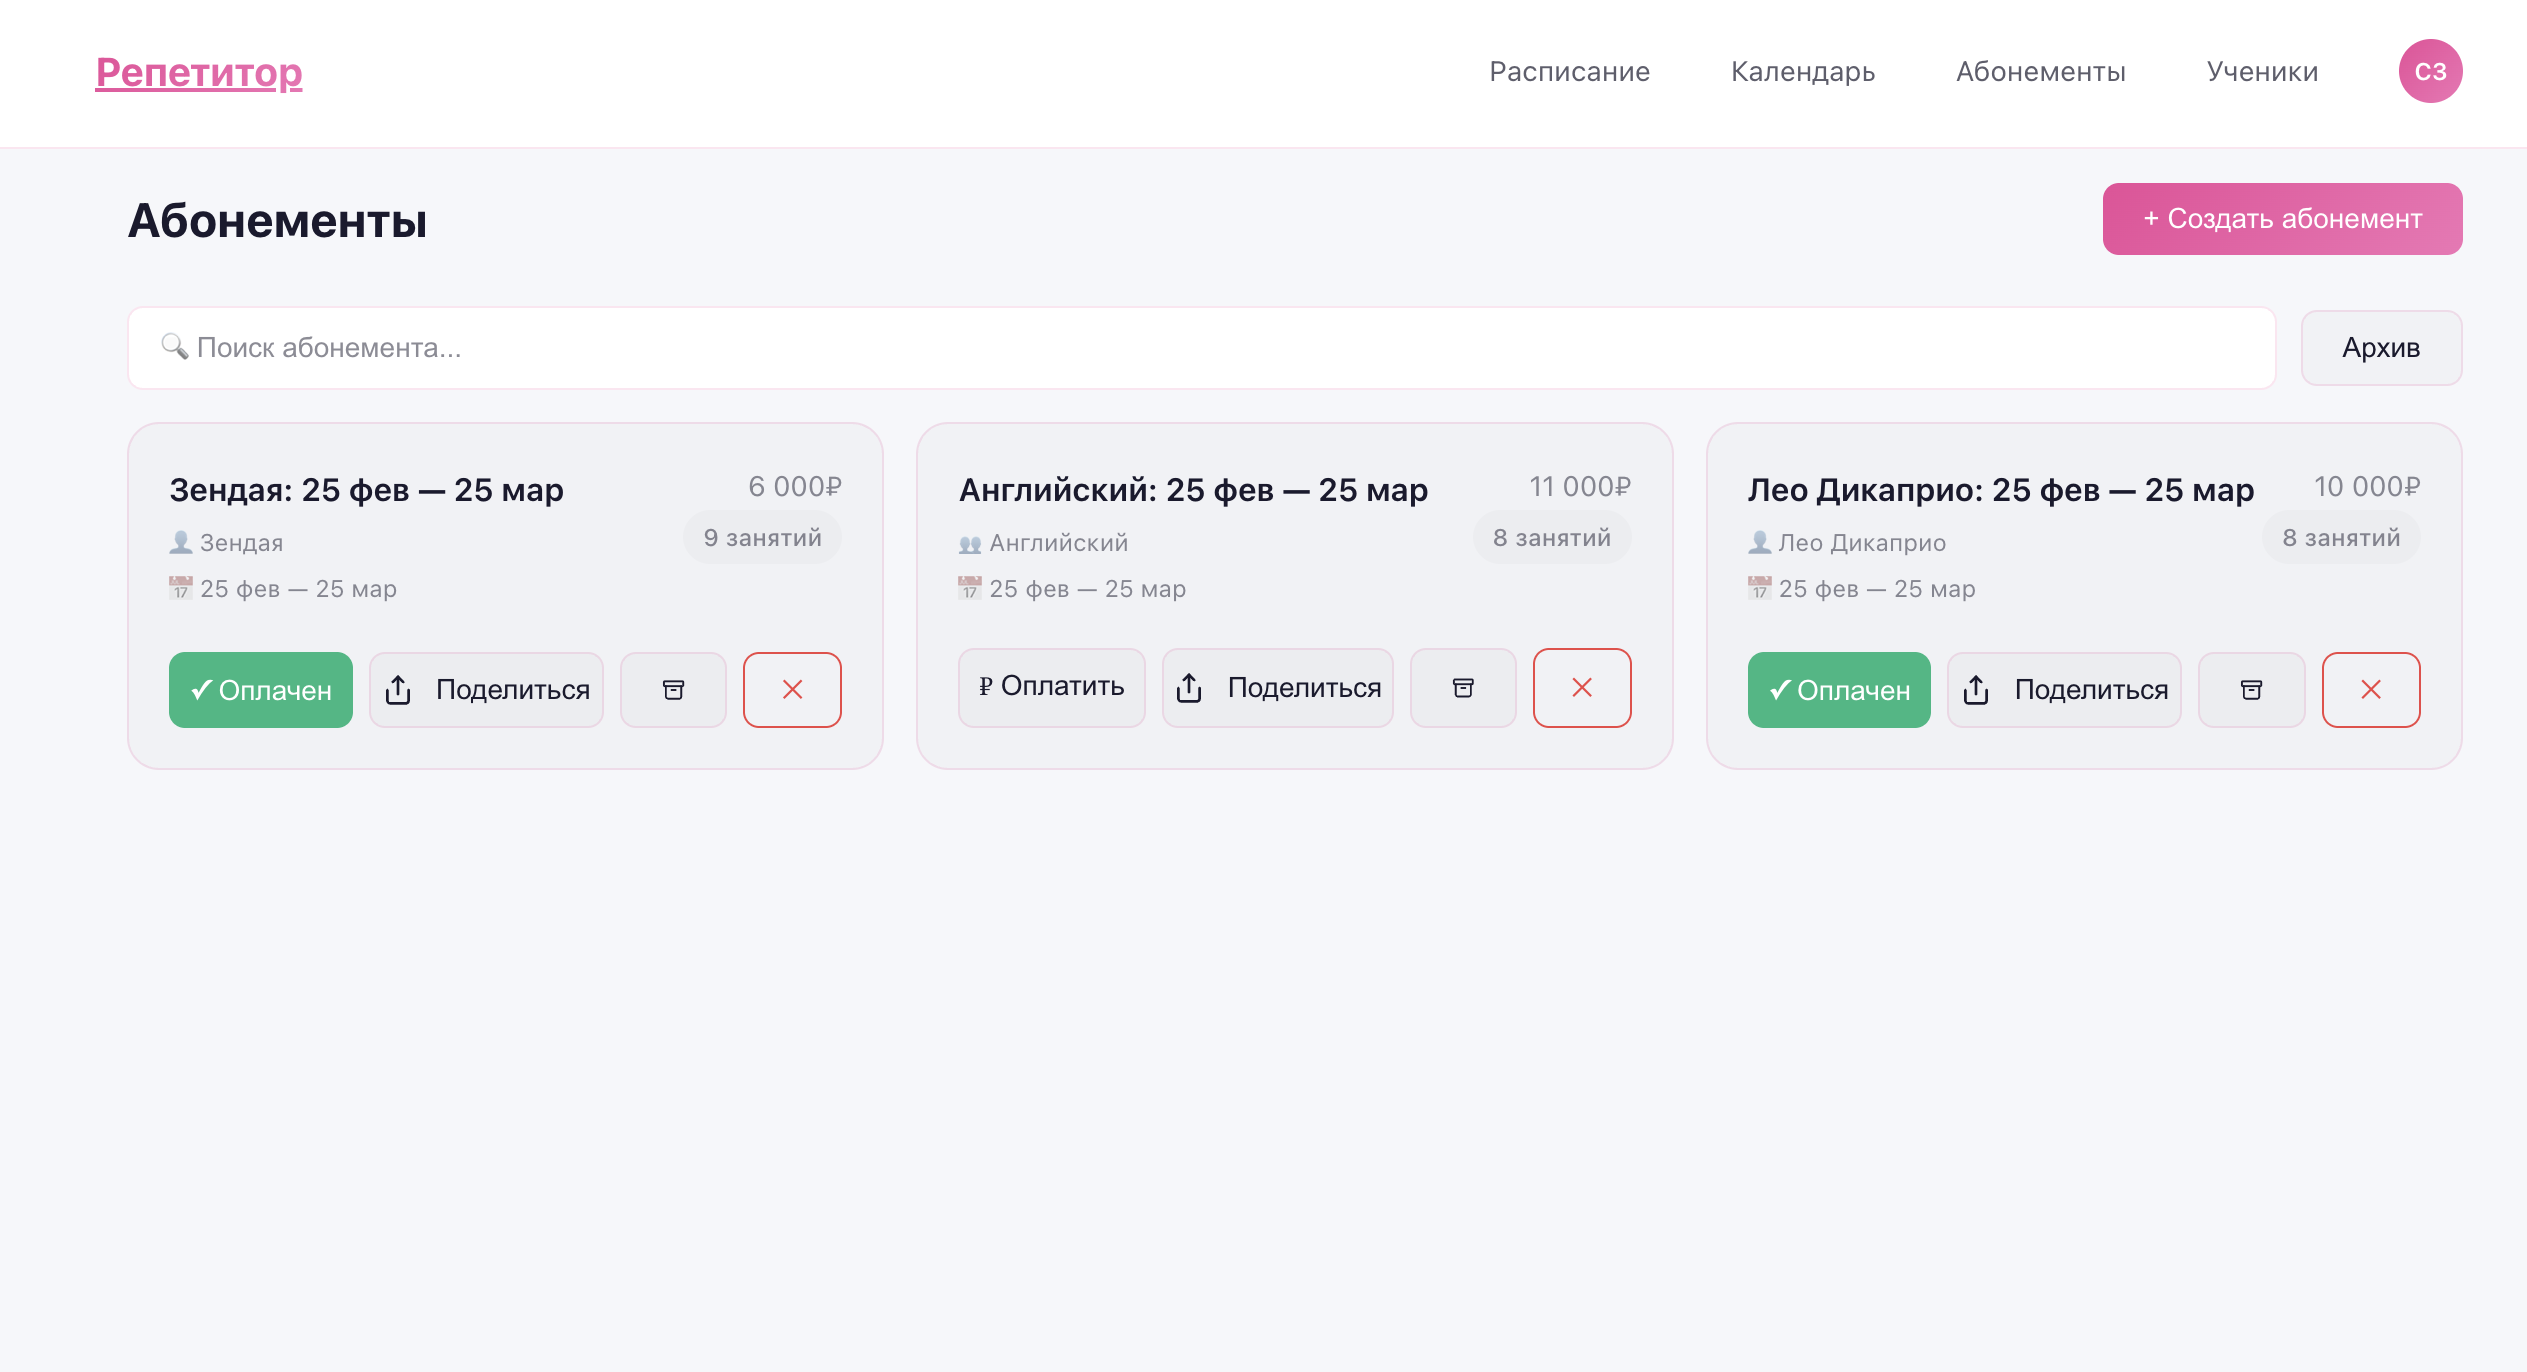The width and height of the screenshot is (2527, 1372).
Task: Open the Ученики section
Action: coord(2262,72)
